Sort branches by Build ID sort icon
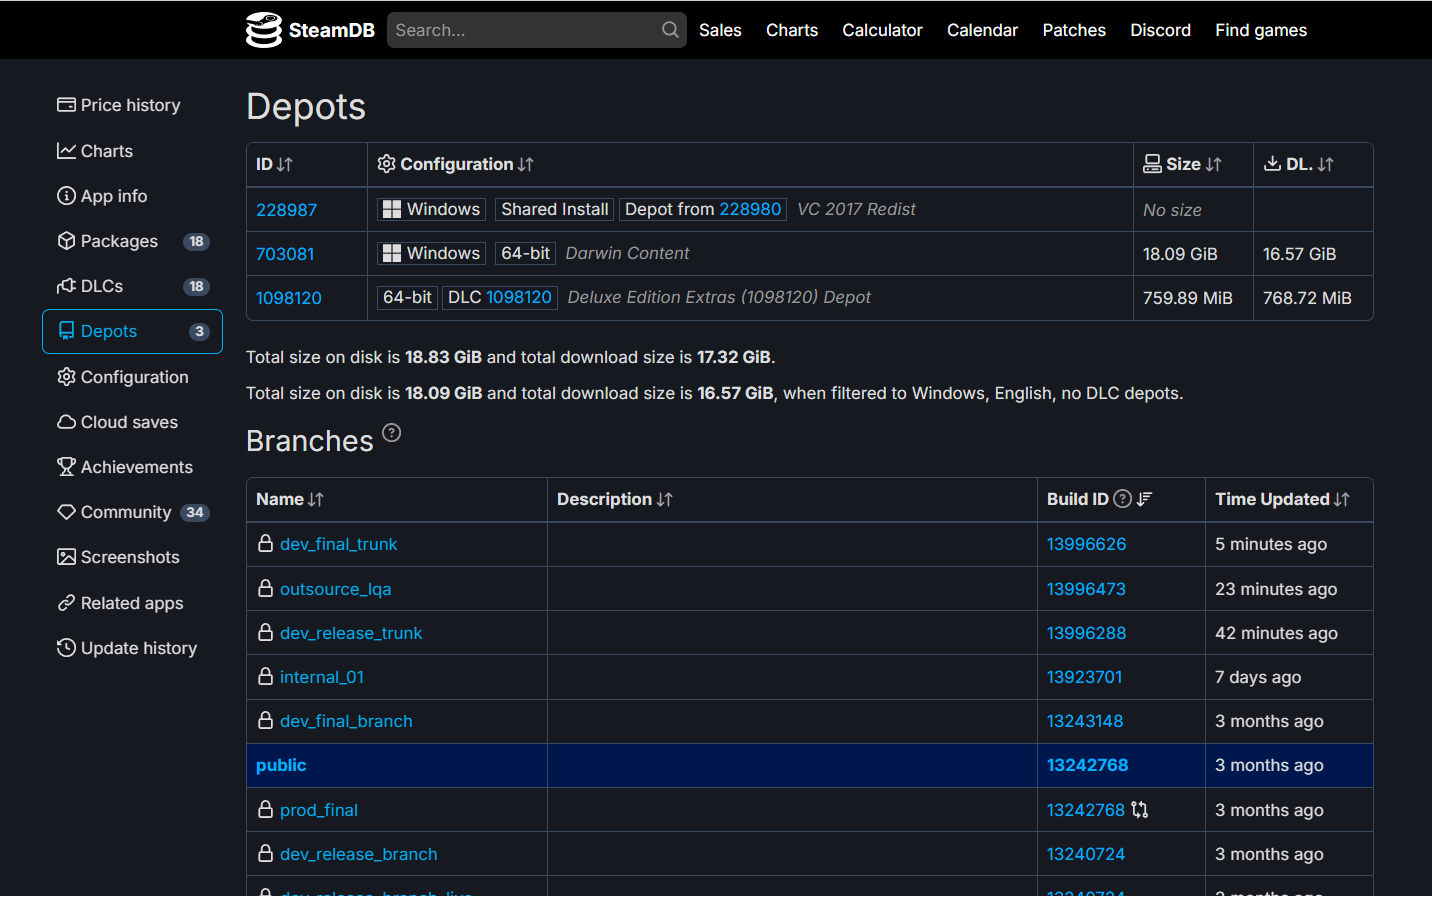 tap(1145, 499)
